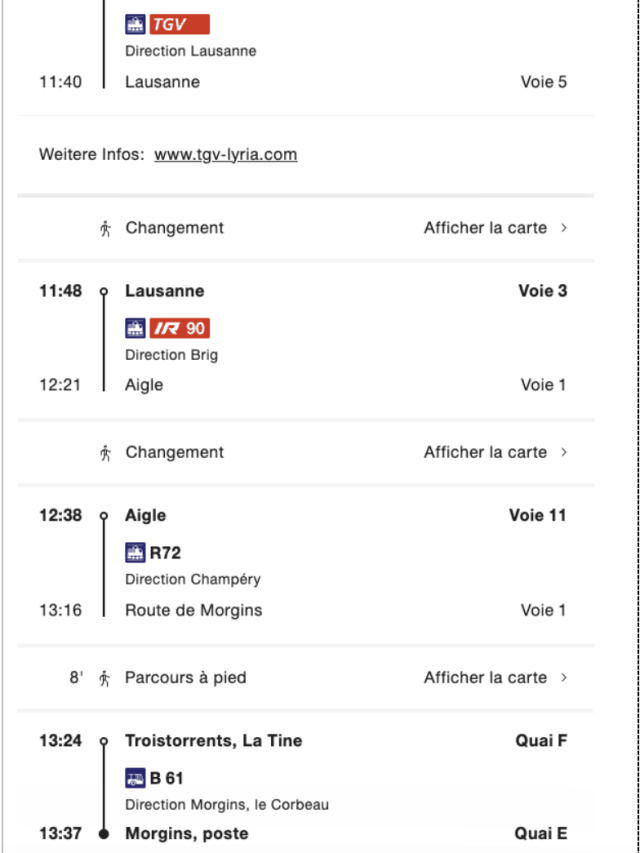Click walking icon in Parcours à pied row
The image size is (640, 853).
(106, 678)
